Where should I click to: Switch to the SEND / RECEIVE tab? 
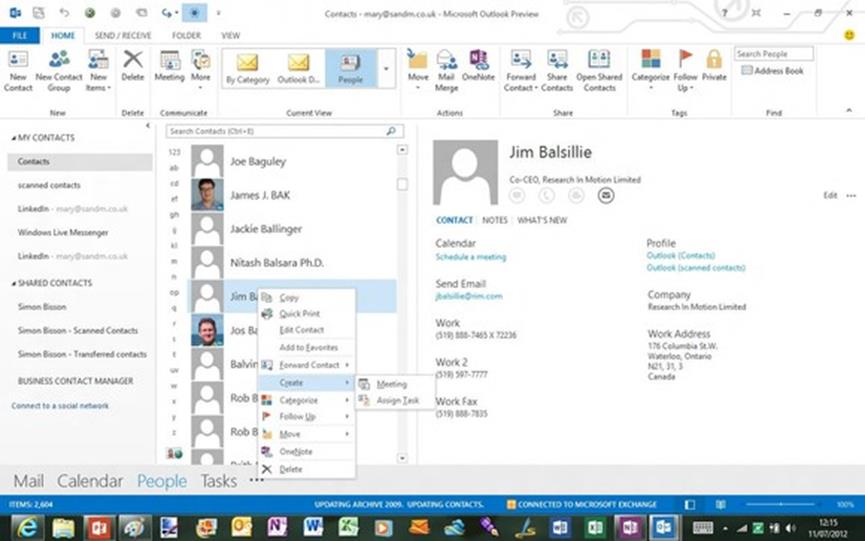coord(122,35)
